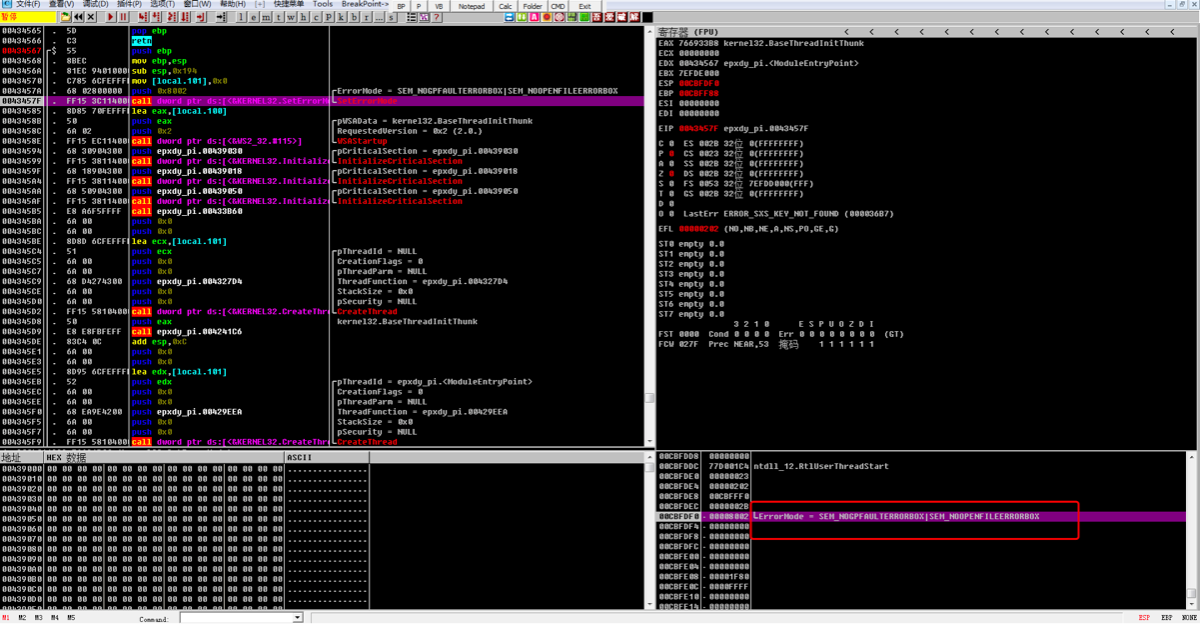Open the Handles window with the 'h' button
The width and height of the screenshot is (1200, 624).
(x=303, y=17)
